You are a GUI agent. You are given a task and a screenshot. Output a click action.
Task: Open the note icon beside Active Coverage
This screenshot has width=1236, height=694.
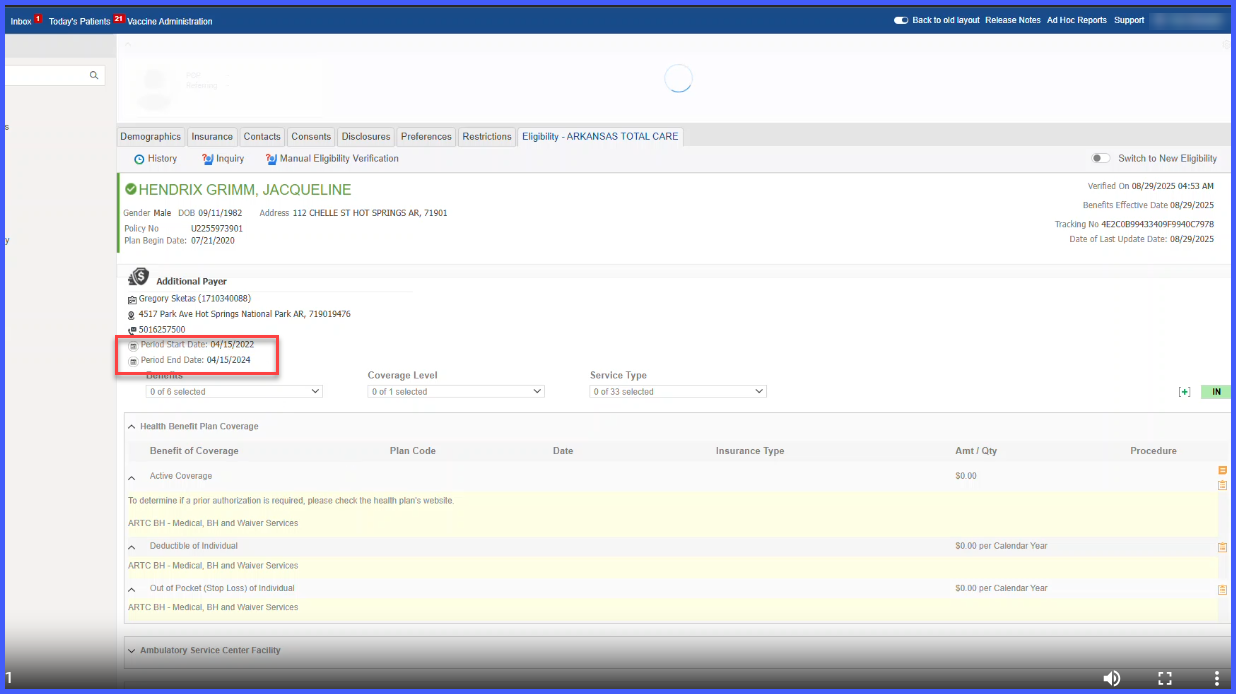(x=1222, y=470)
